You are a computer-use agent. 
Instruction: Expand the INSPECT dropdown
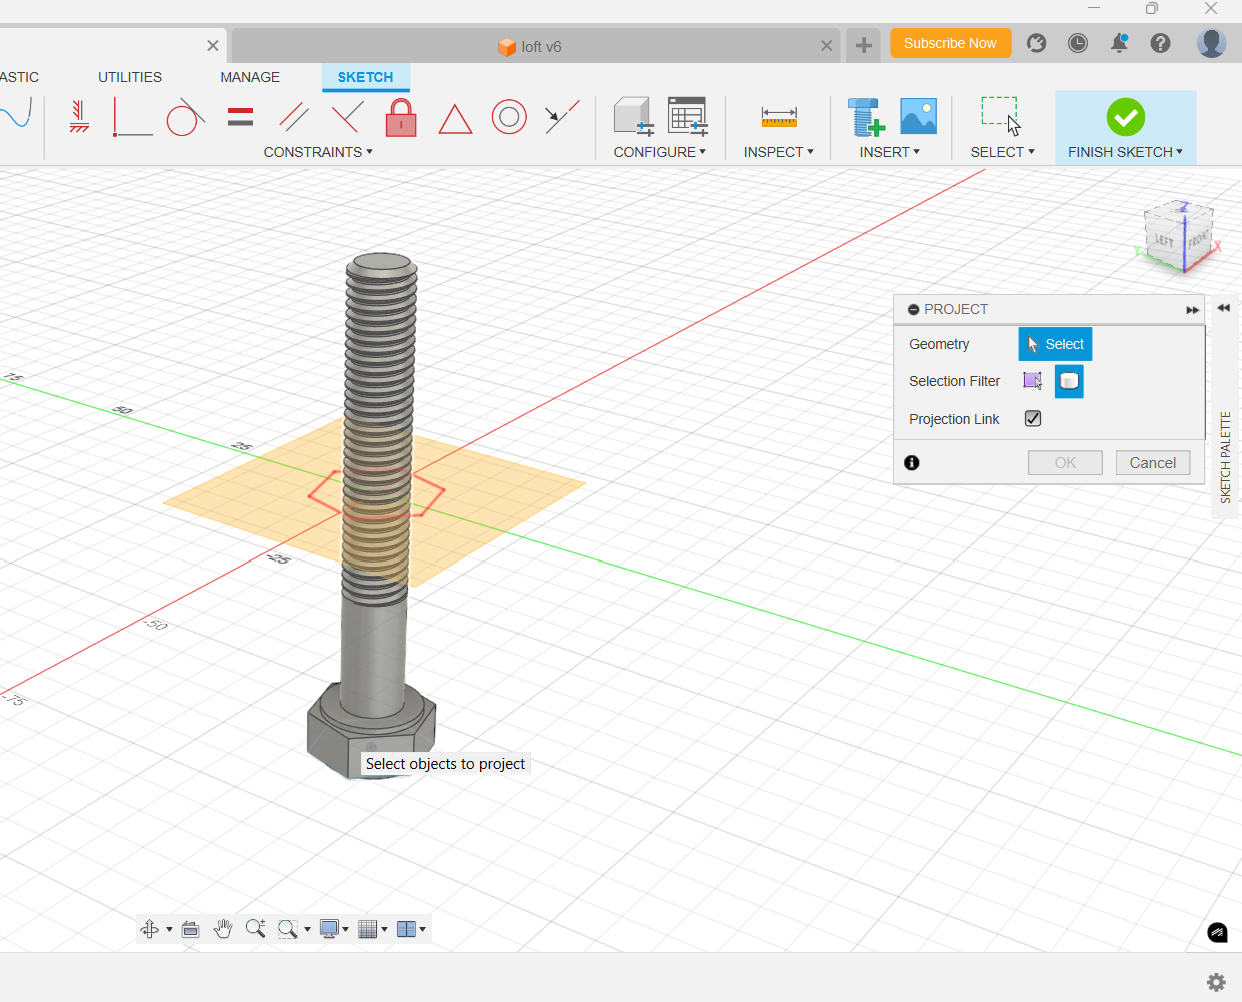[x=779, y=152]
